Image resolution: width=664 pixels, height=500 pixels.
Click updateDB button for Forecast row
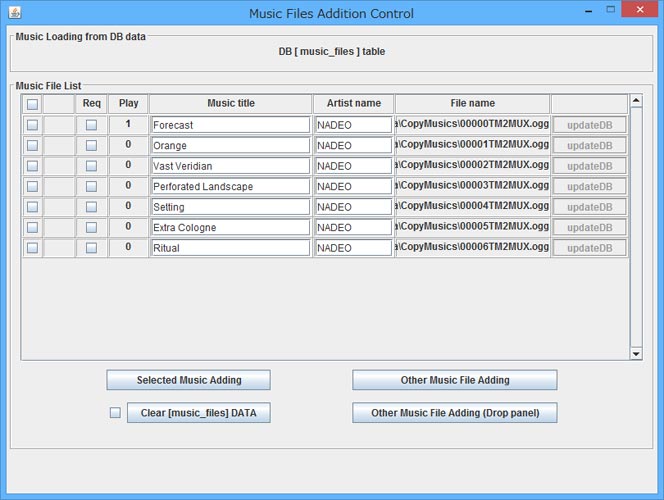tap(589, 125)
